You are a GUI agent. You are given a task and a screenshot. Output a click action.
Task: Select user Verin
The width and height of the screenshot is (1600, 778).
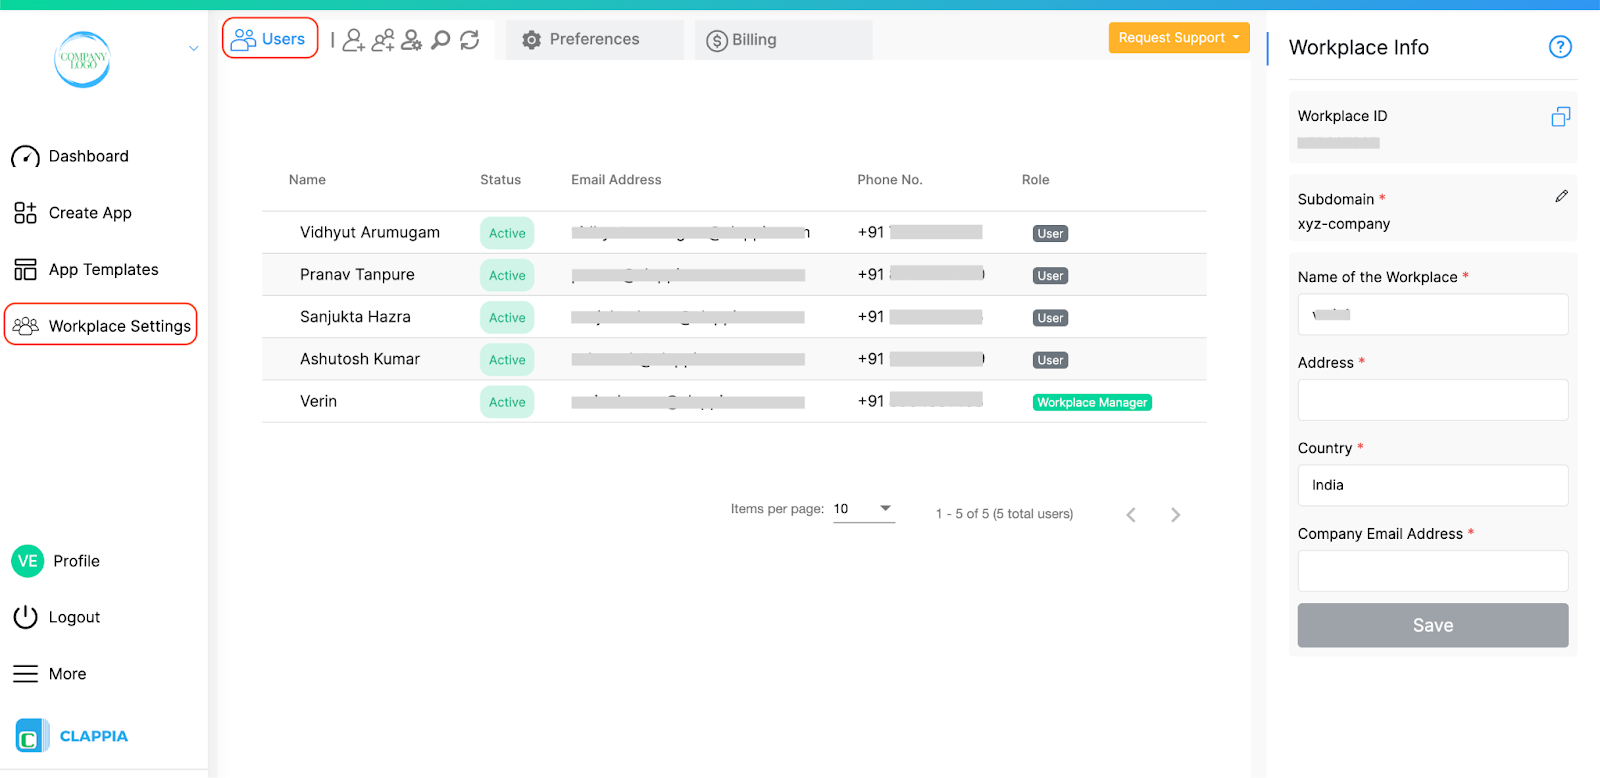[318, 401]
